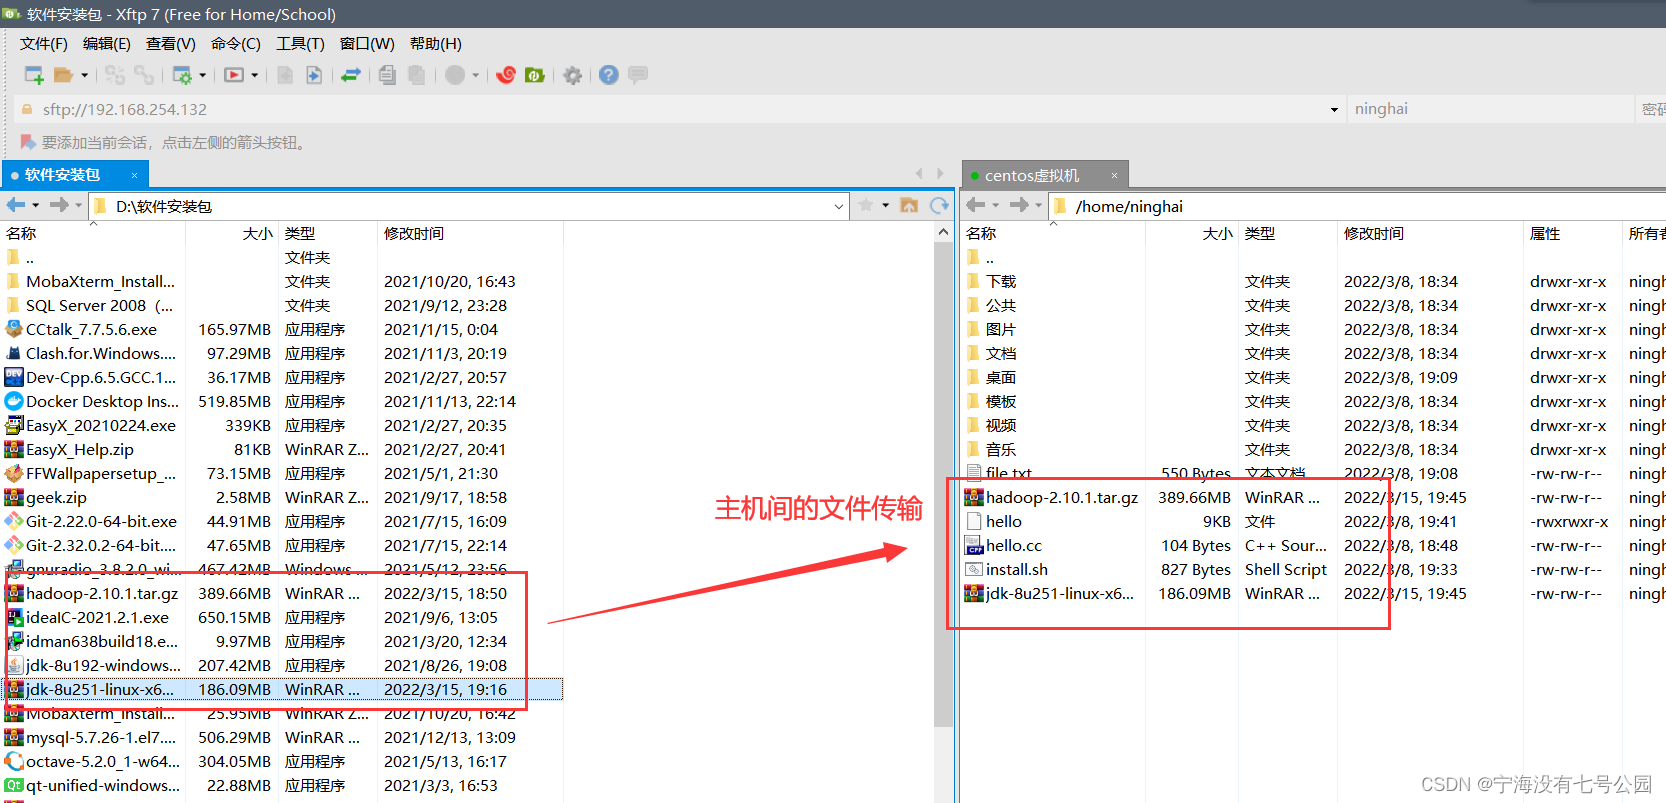Click the ninghai username field

(x=1490, y=109)
